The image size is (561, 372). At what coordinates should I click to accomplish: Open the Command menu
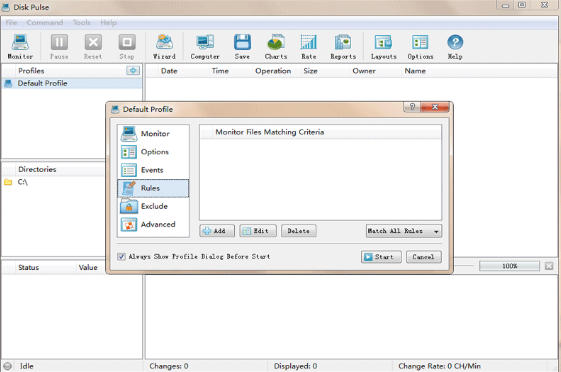click(x=45, y=23)
